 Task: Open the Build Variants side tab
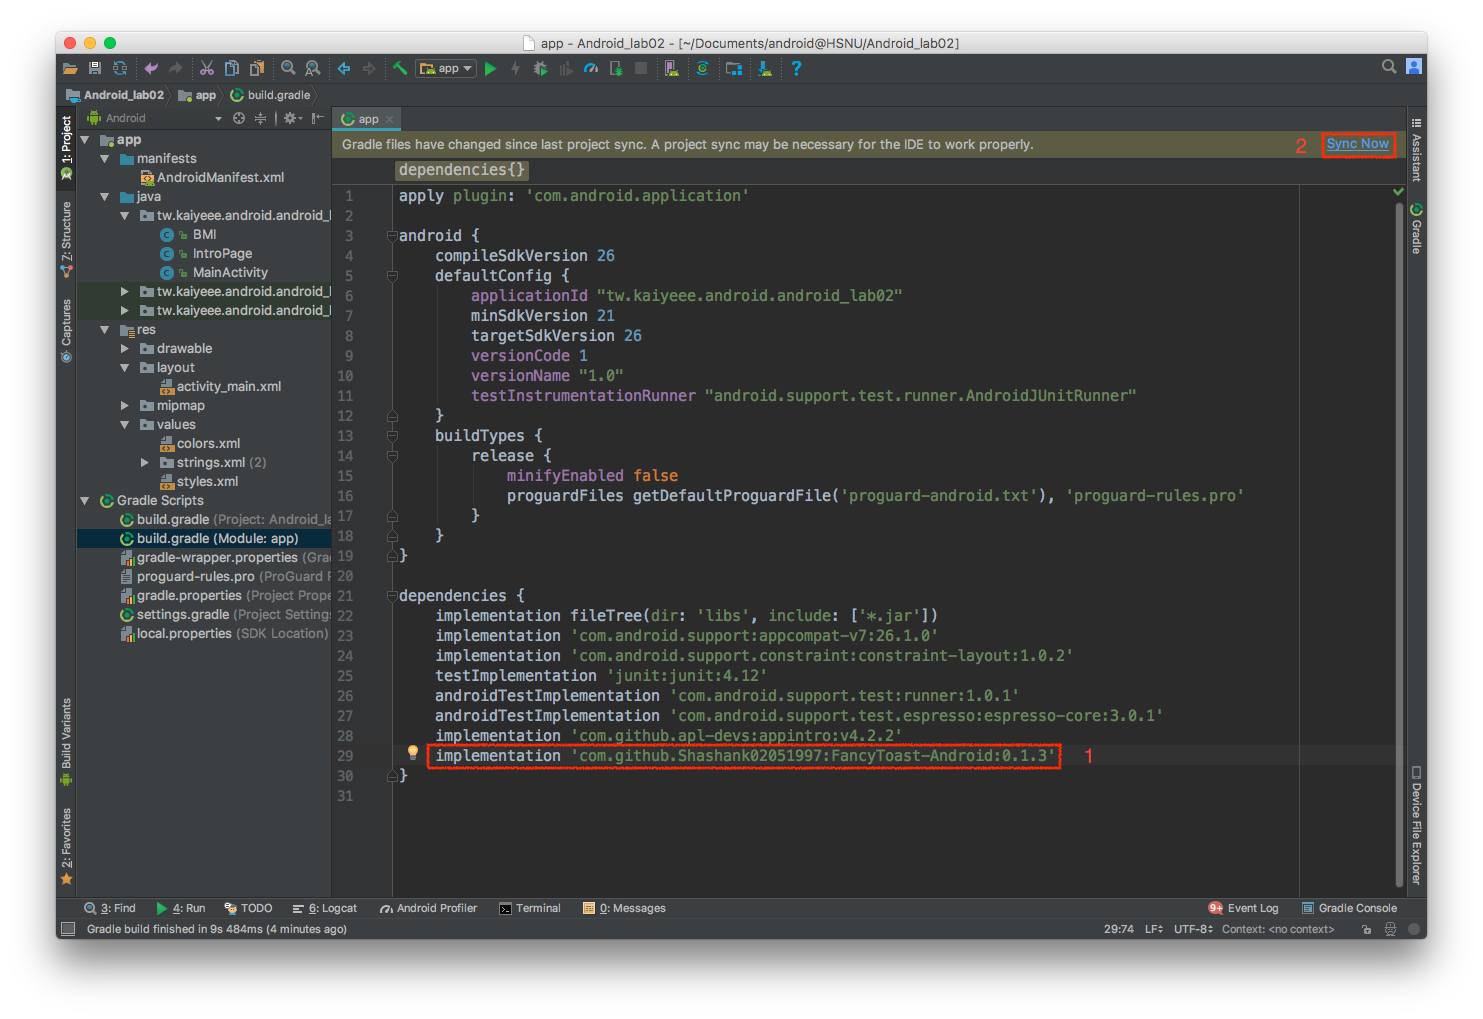[x=66, y=742]
